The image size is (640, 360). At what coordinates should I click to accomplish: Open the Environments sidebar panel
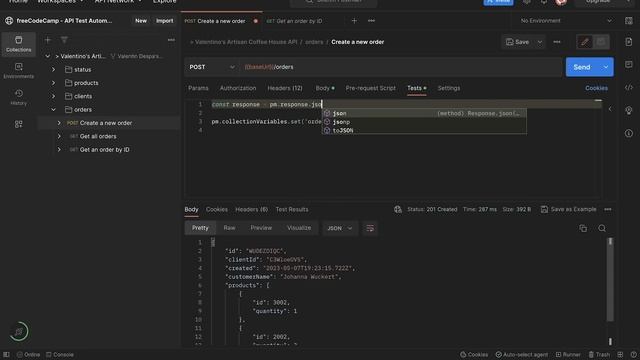18,71
